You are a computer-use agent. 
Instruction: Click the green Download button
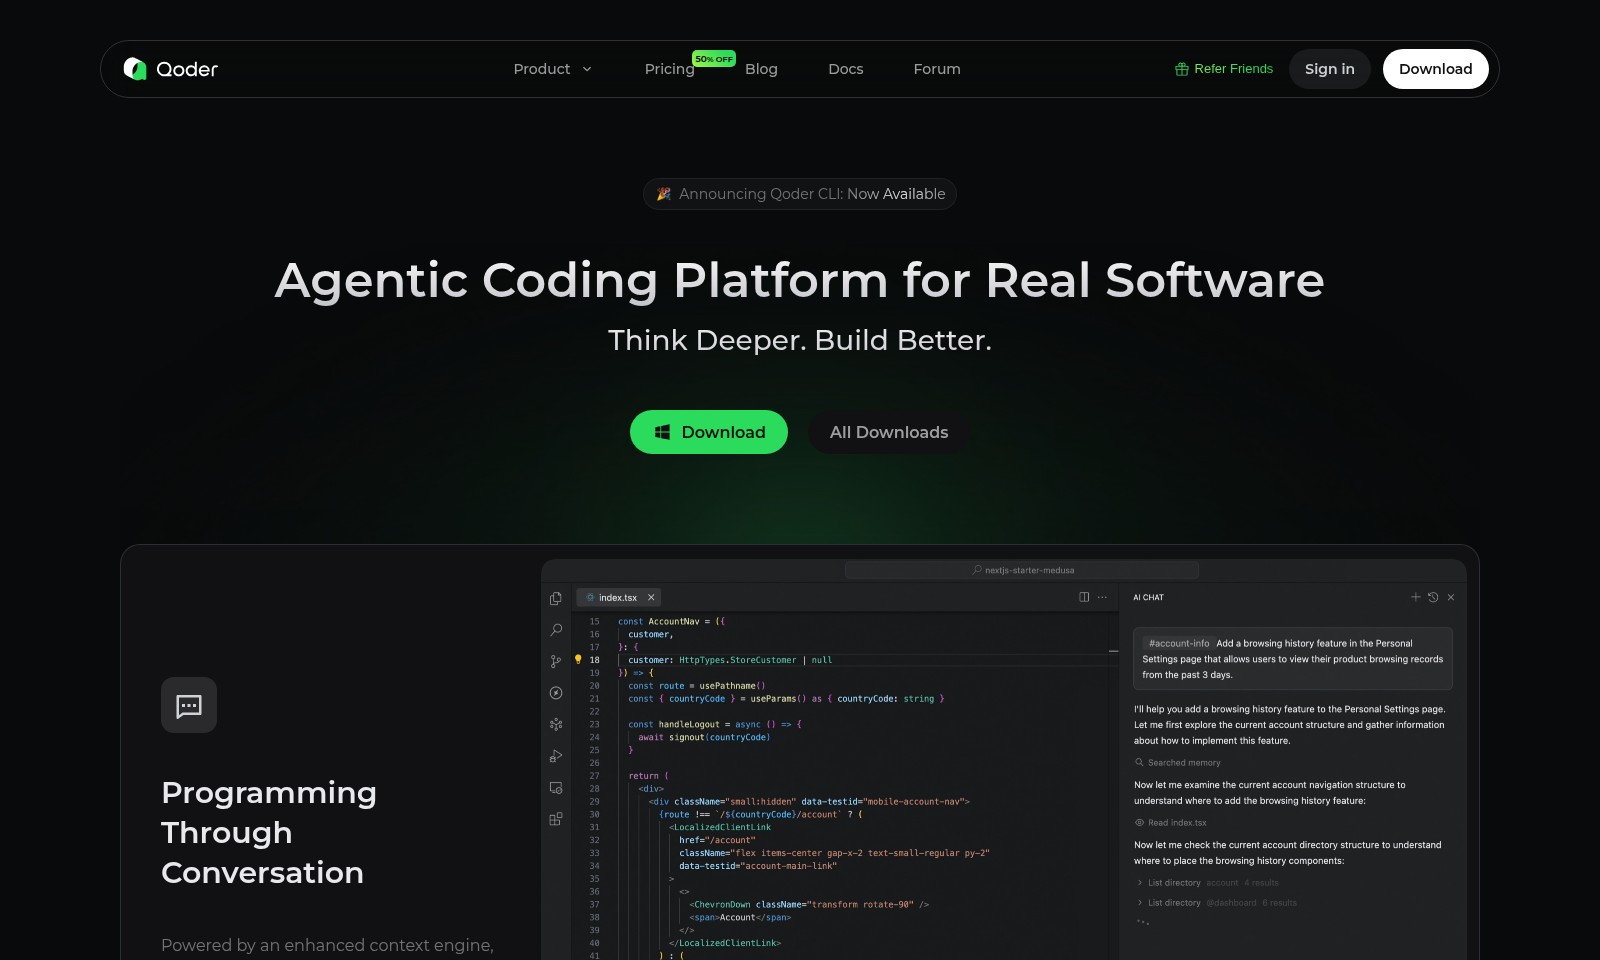click(709, 432)
